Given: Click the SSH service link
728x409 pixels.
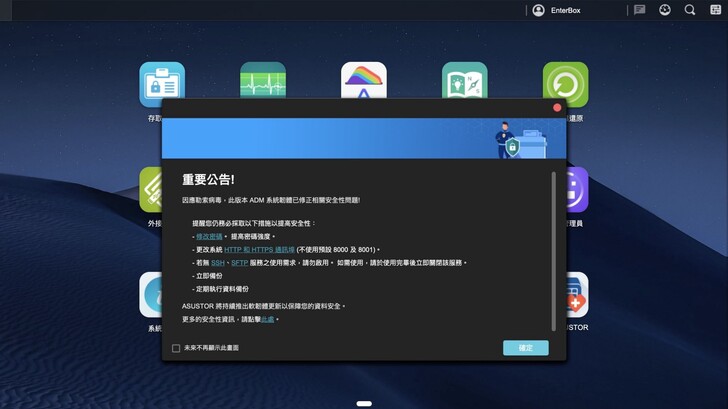Looking at the screenshot, I should click(x=218, y=262).
